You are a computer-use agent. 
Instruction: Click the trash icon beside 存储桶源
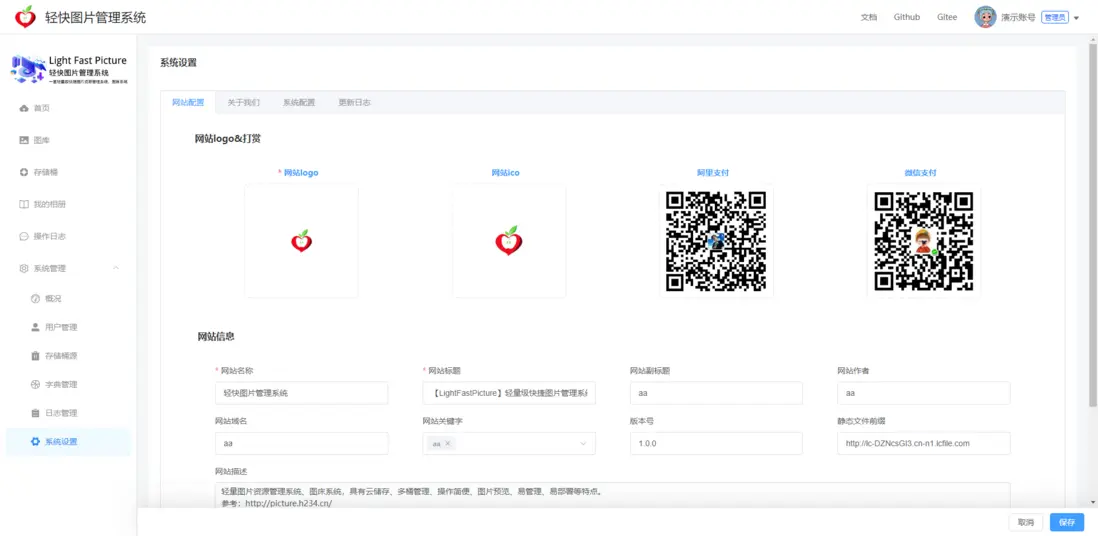[35, 356]
